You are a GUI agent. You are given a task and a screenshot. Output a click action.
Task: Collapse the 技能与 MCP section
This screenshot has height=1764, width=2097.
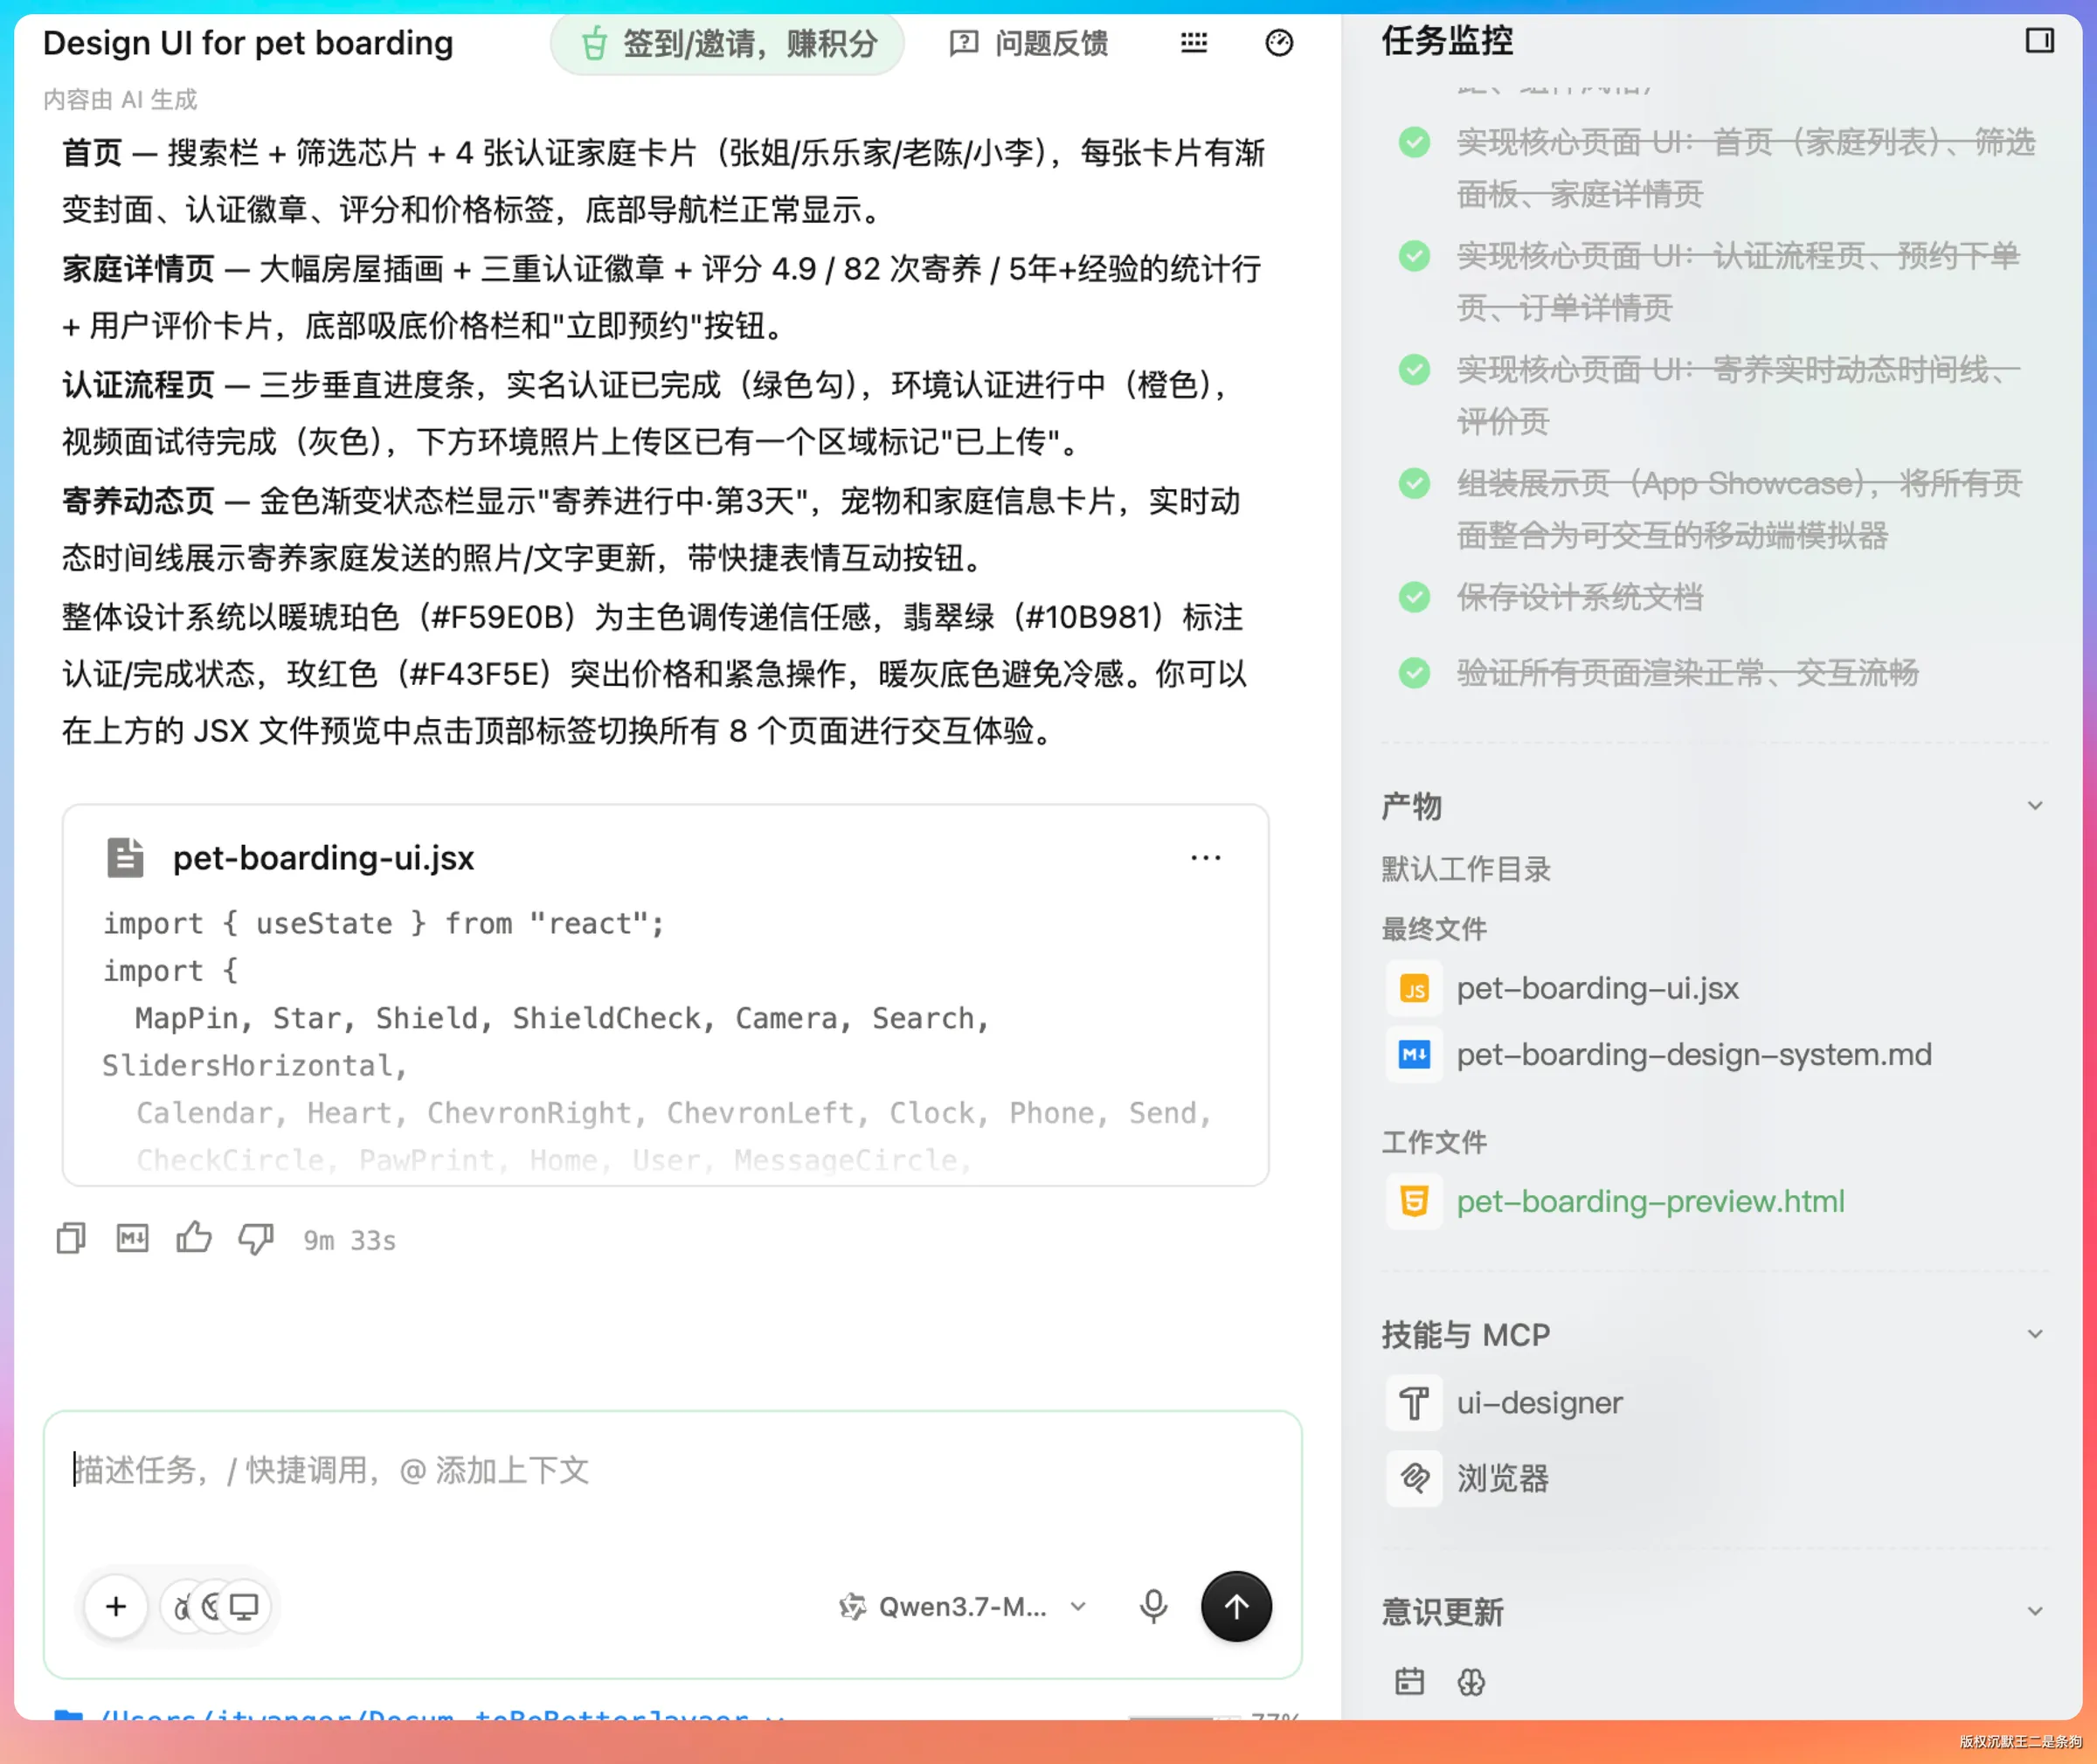tap(2035, 1334)
